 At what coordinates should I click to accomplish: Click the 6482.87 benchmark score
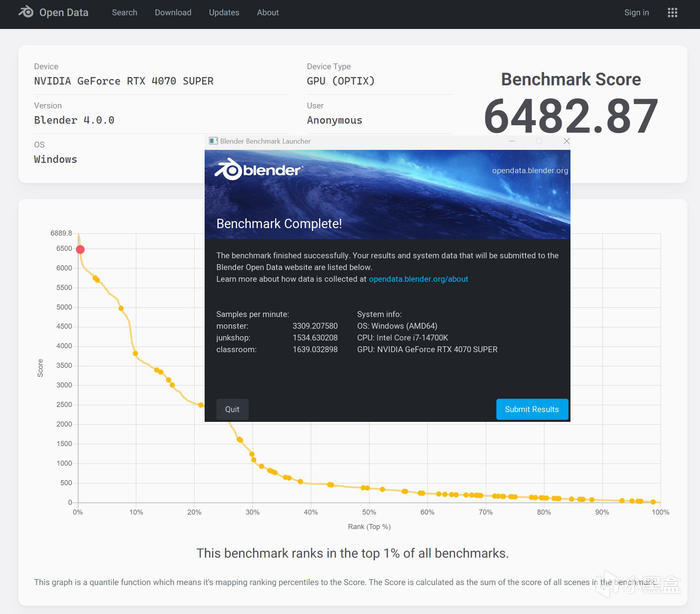571,116
